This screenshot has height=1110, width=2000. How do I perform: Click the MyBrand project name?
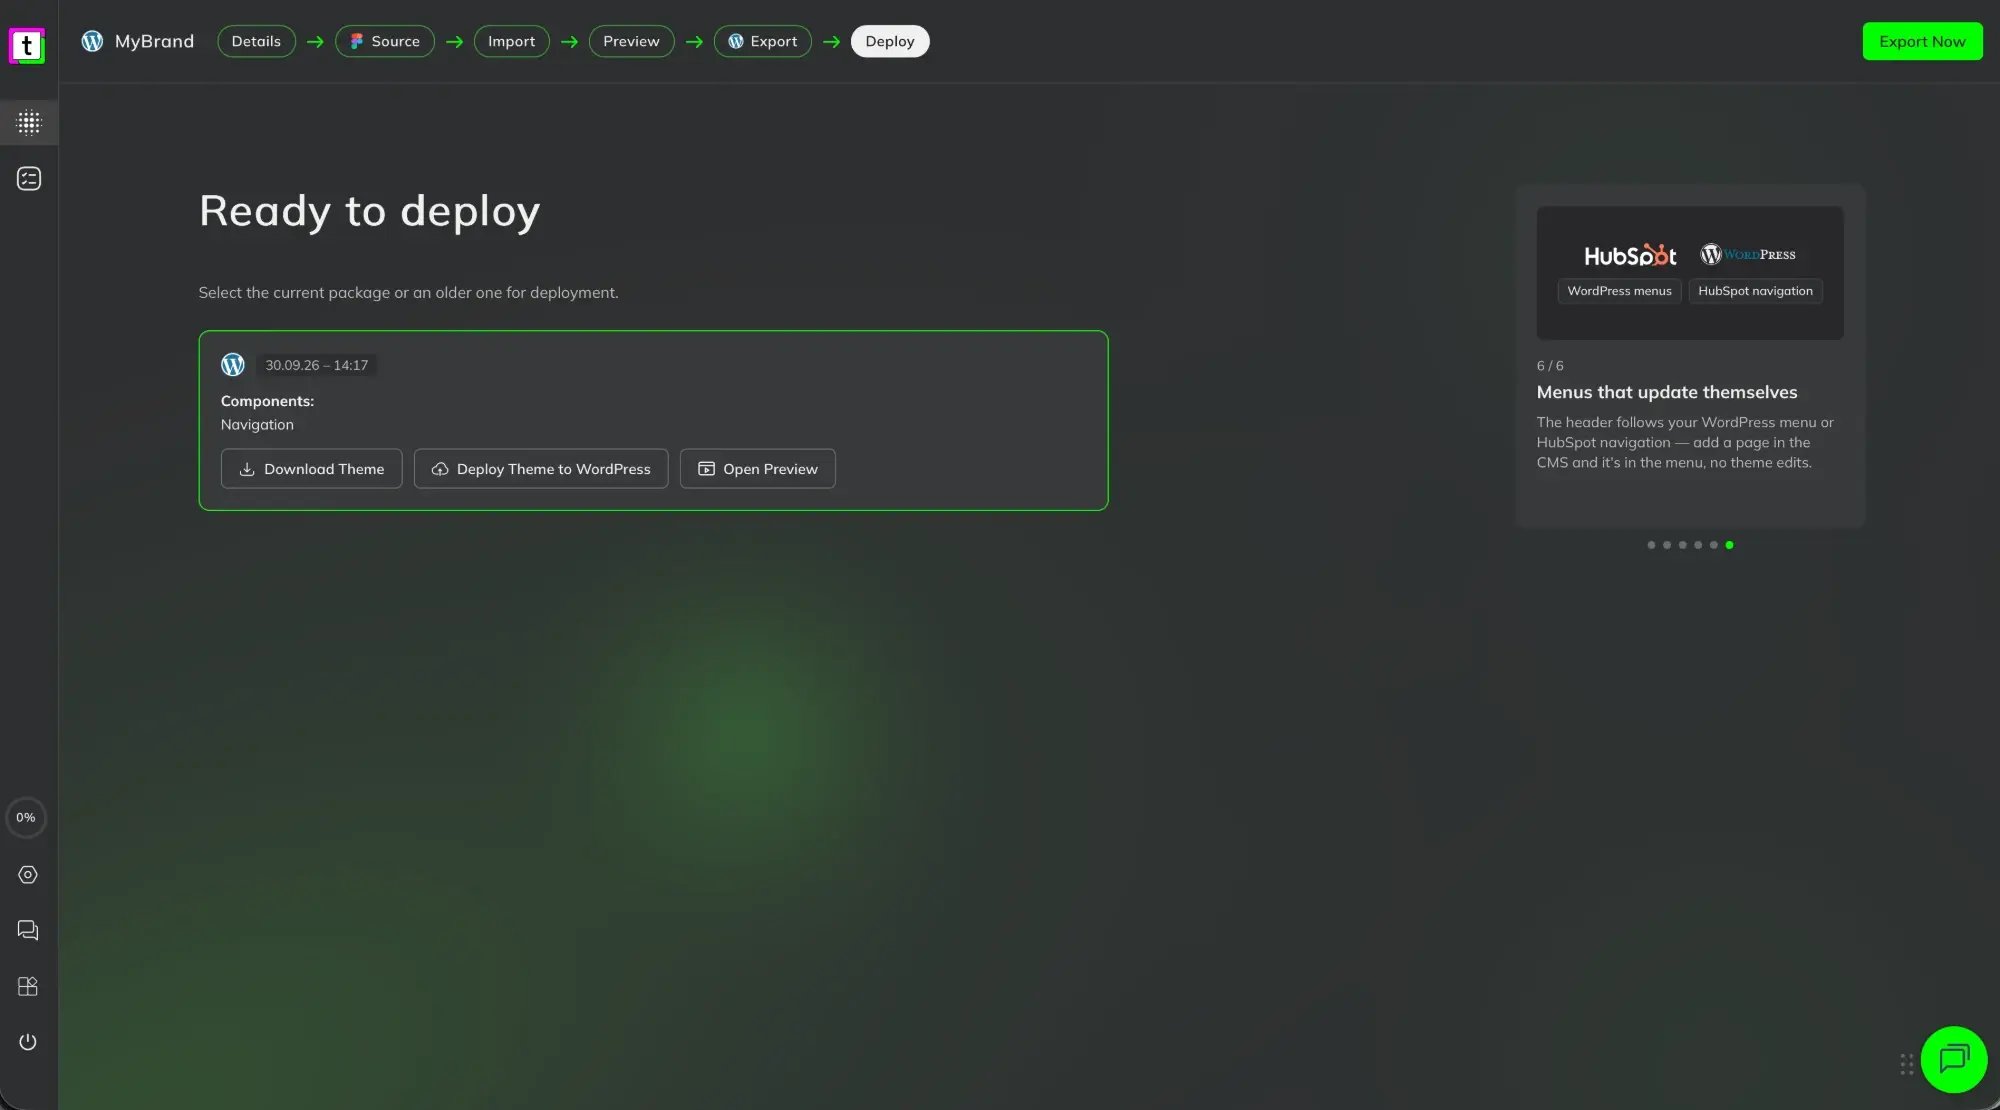154,41
